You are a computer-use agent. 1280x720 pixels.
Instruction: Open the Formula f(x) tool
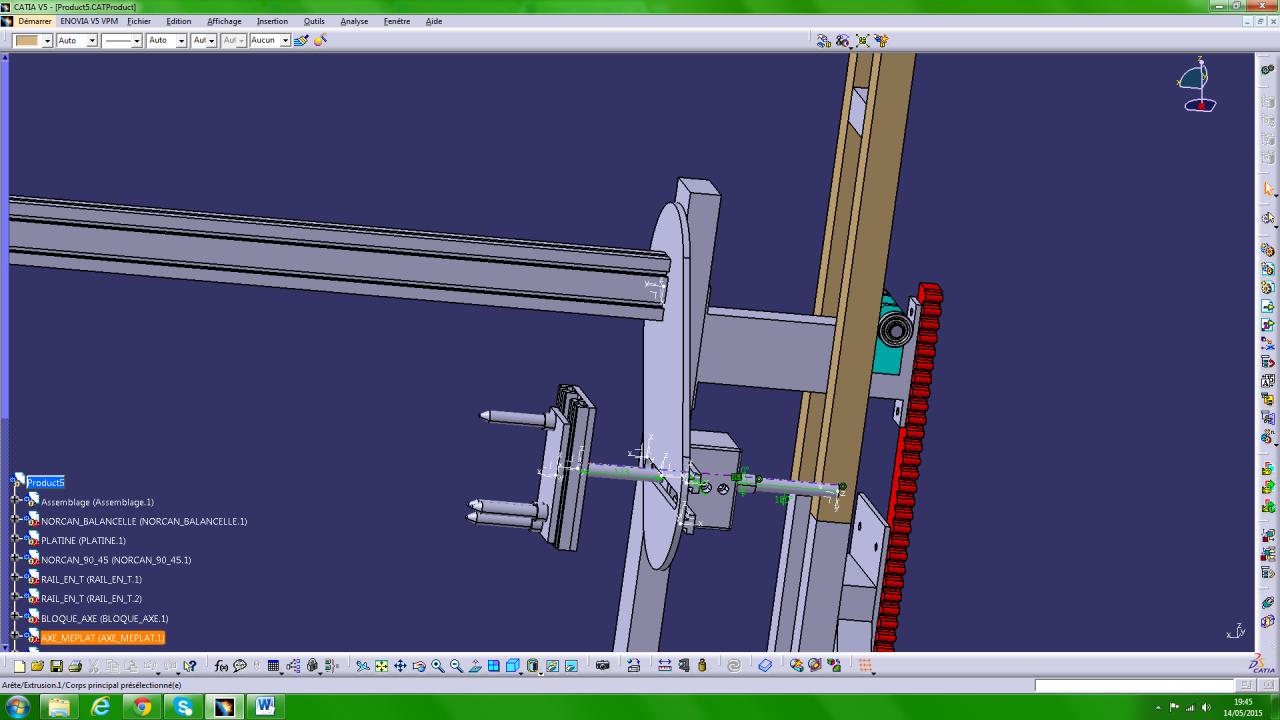pos(222,666)
